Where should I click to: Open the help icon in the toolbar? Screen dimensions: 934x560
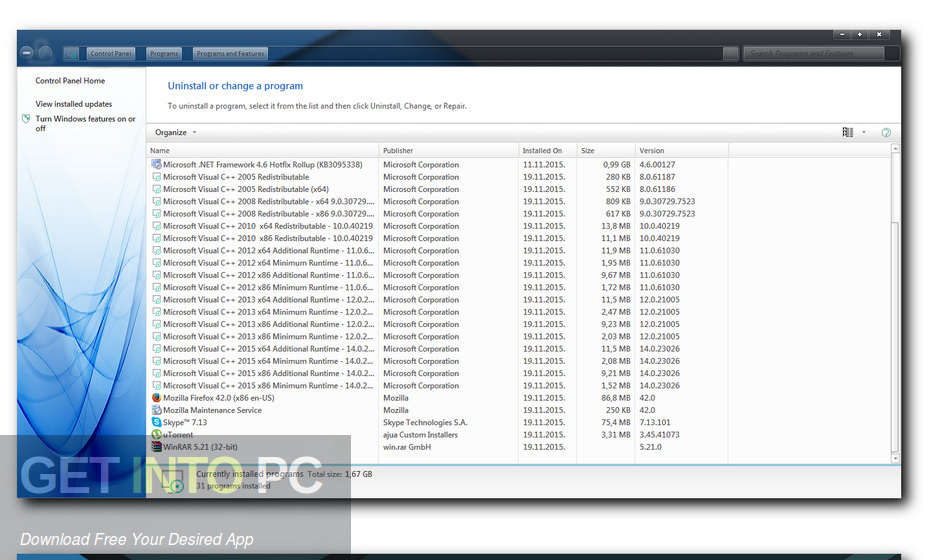tap(886, 132)
